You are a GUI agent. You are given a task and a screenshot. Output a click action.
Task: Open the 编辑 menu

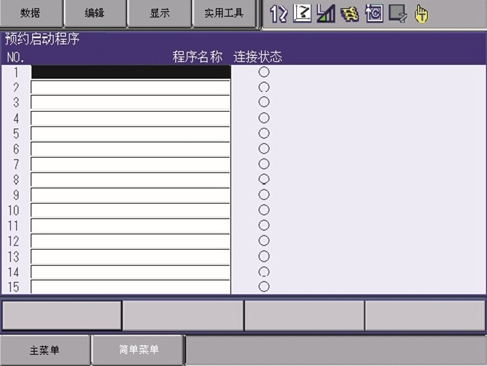pyautogui.click(x=95, y=13)
